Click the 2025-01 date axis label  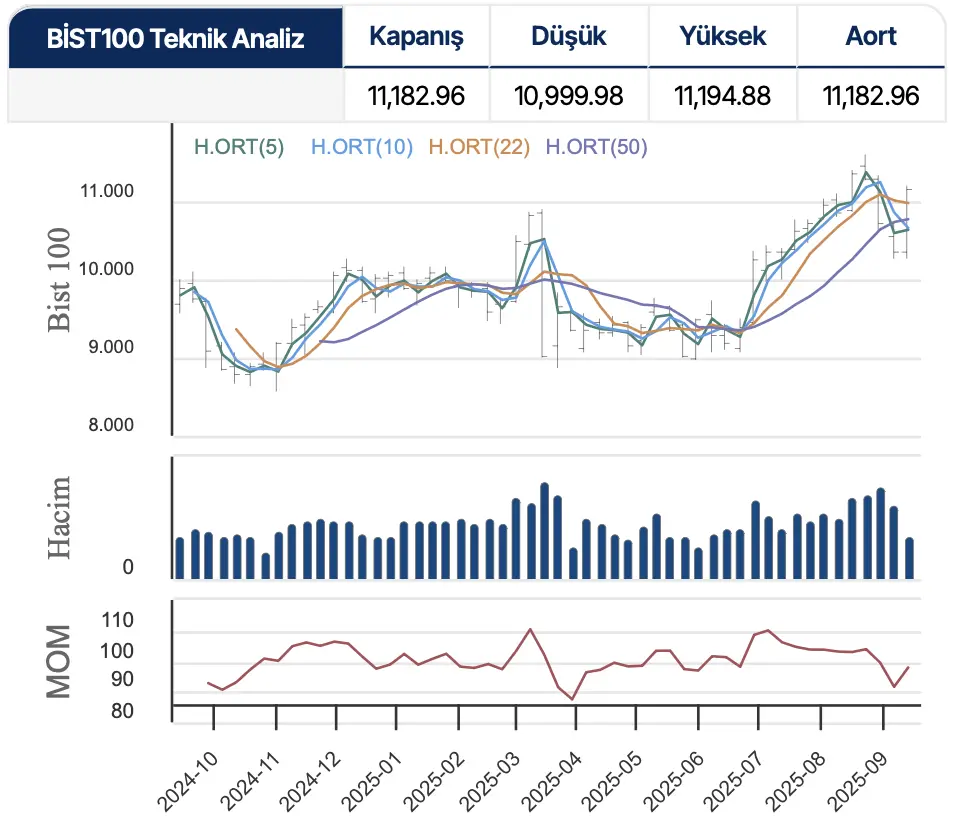371,781
